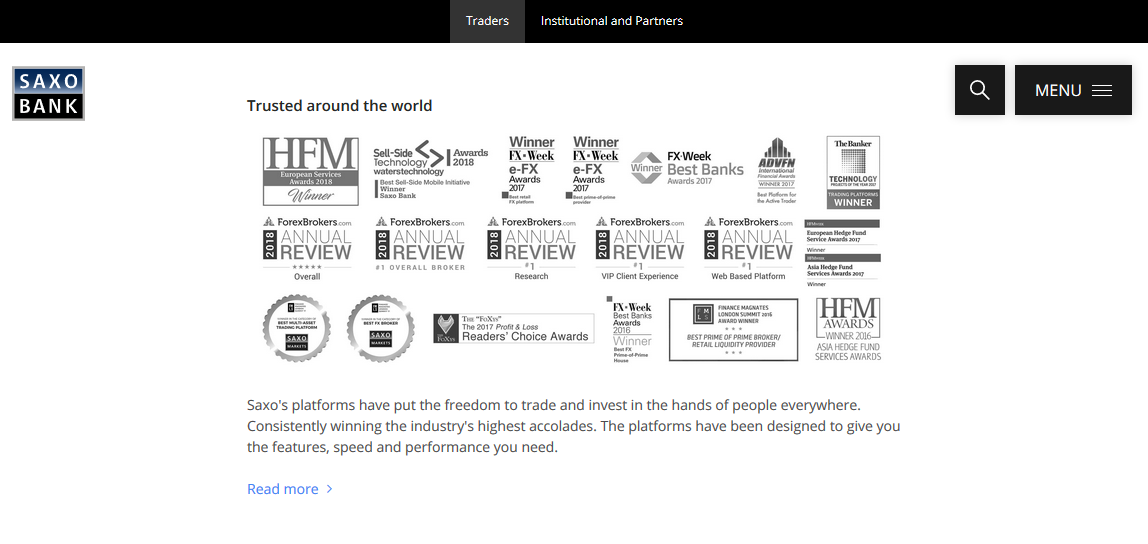Click the Best FX Broker seal

pyautogui.click(x=380, y=327)
